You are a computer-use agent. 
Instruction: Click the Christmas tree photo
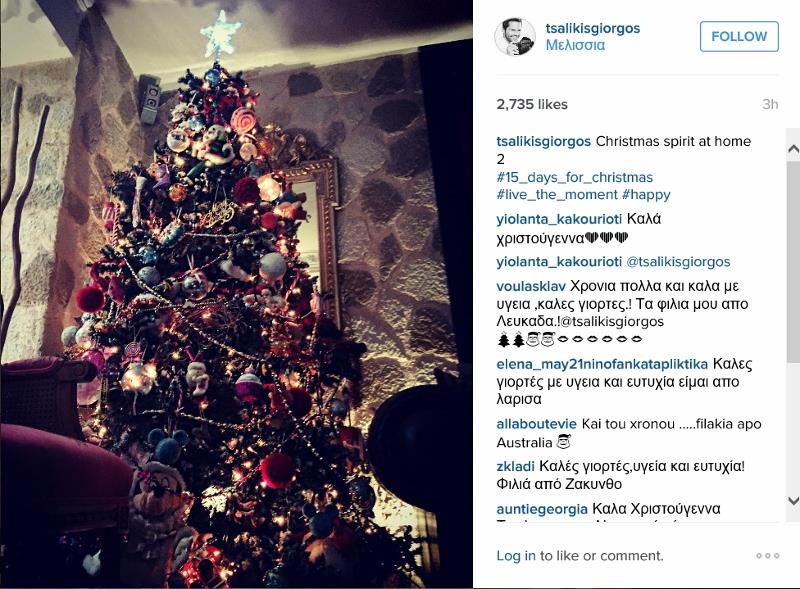click(x=236, y=294)
